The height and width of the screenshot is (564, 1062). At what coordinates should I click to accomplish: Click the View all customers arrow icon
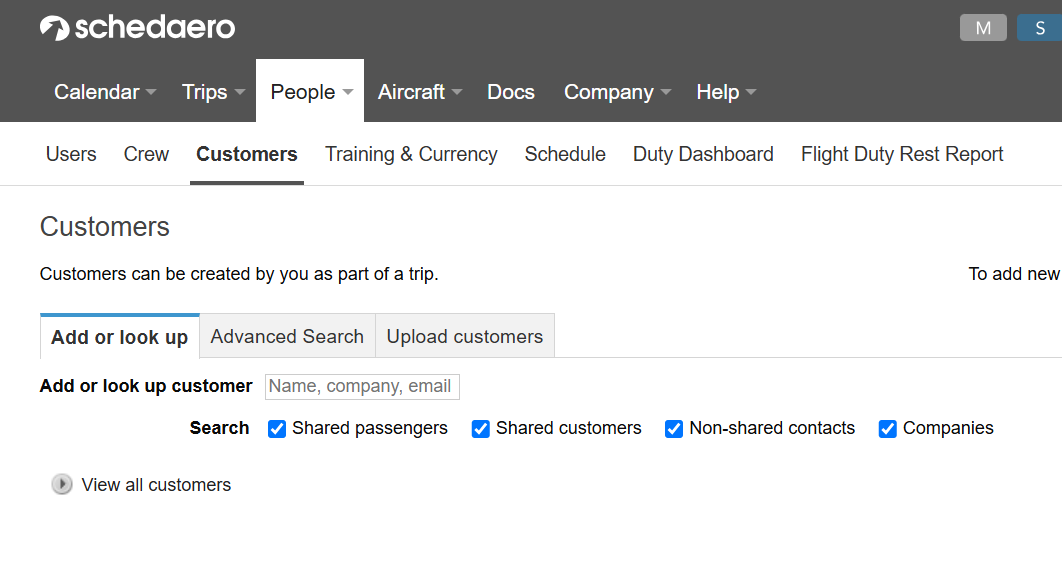click(x=62, y=485)
